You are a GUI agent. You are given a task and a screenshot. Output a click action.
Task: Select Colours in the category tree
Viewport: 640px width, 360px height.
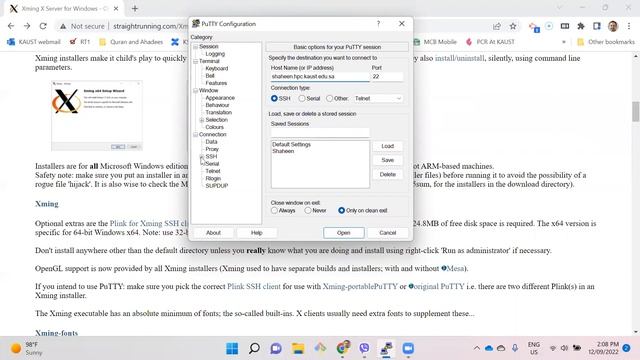[214, 127]
